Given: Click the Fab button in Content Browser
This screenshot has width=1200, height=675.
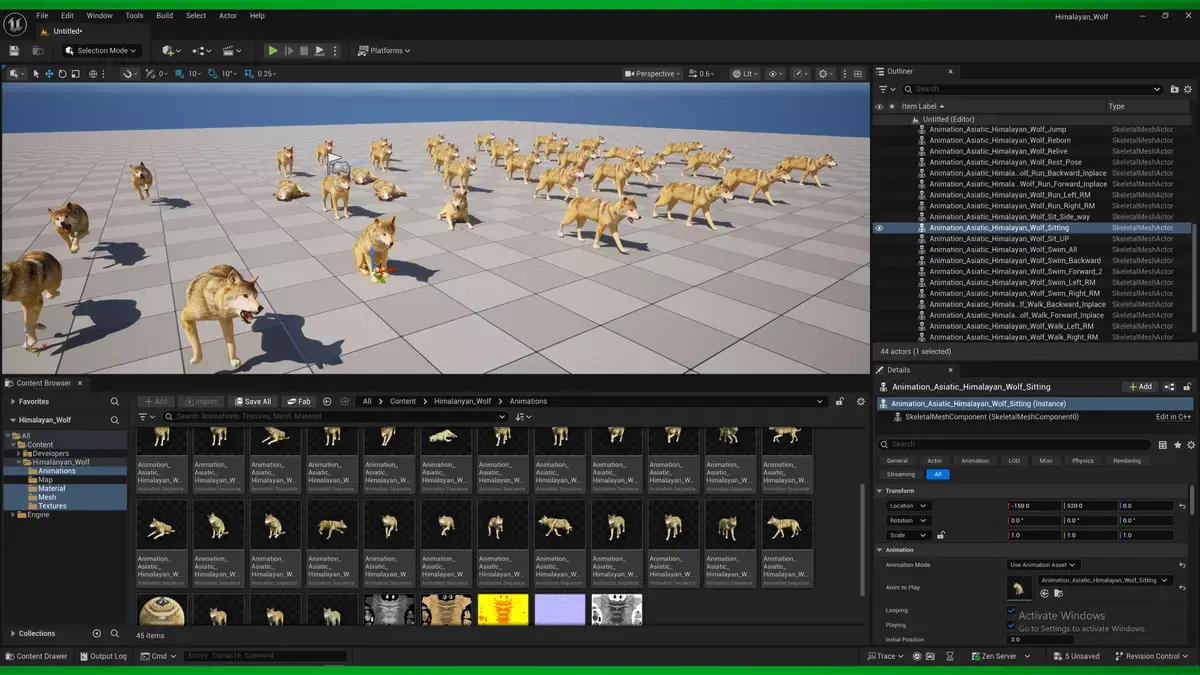Looking at the screenshot, I should click(299, 402).
